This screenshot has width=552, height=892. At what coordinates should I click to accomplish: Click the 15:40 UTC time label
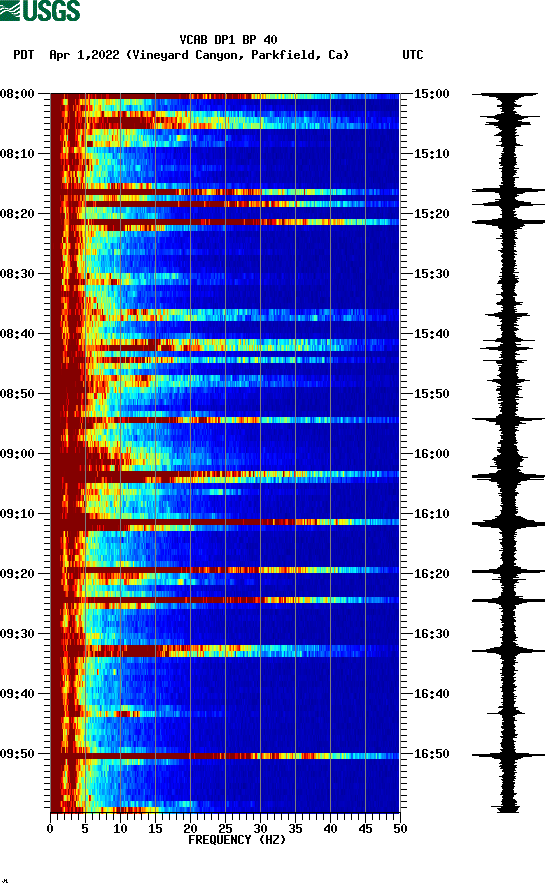(x=431, y=334)
